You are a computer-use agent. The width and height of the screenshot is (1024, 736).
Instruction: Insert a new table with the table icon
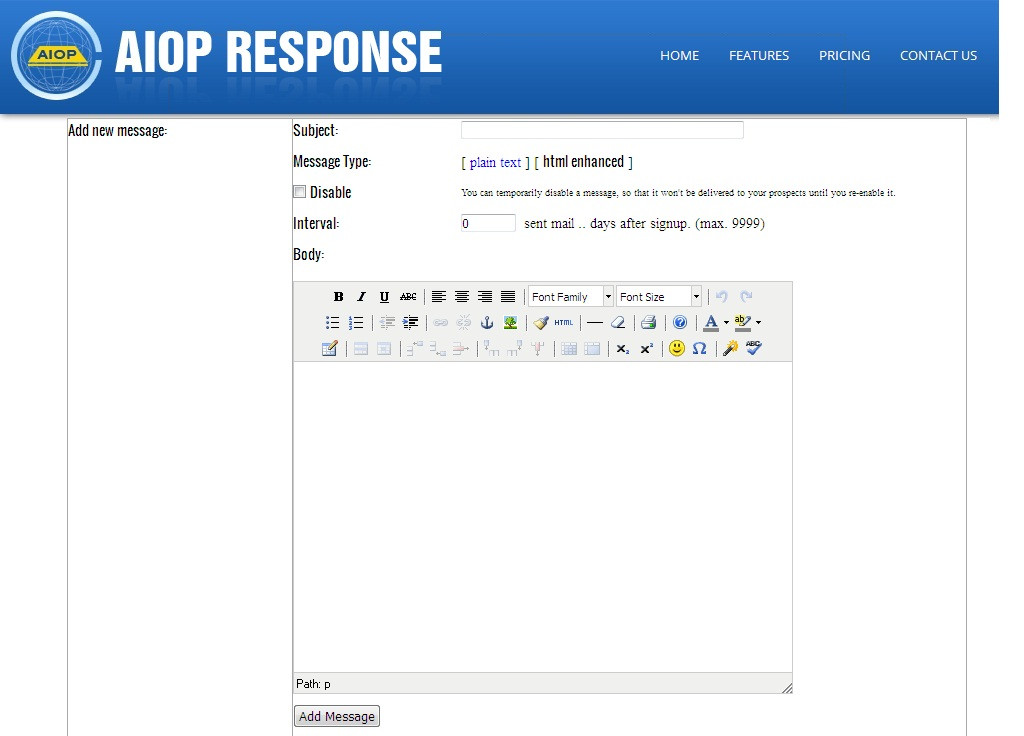click(329, 348)
